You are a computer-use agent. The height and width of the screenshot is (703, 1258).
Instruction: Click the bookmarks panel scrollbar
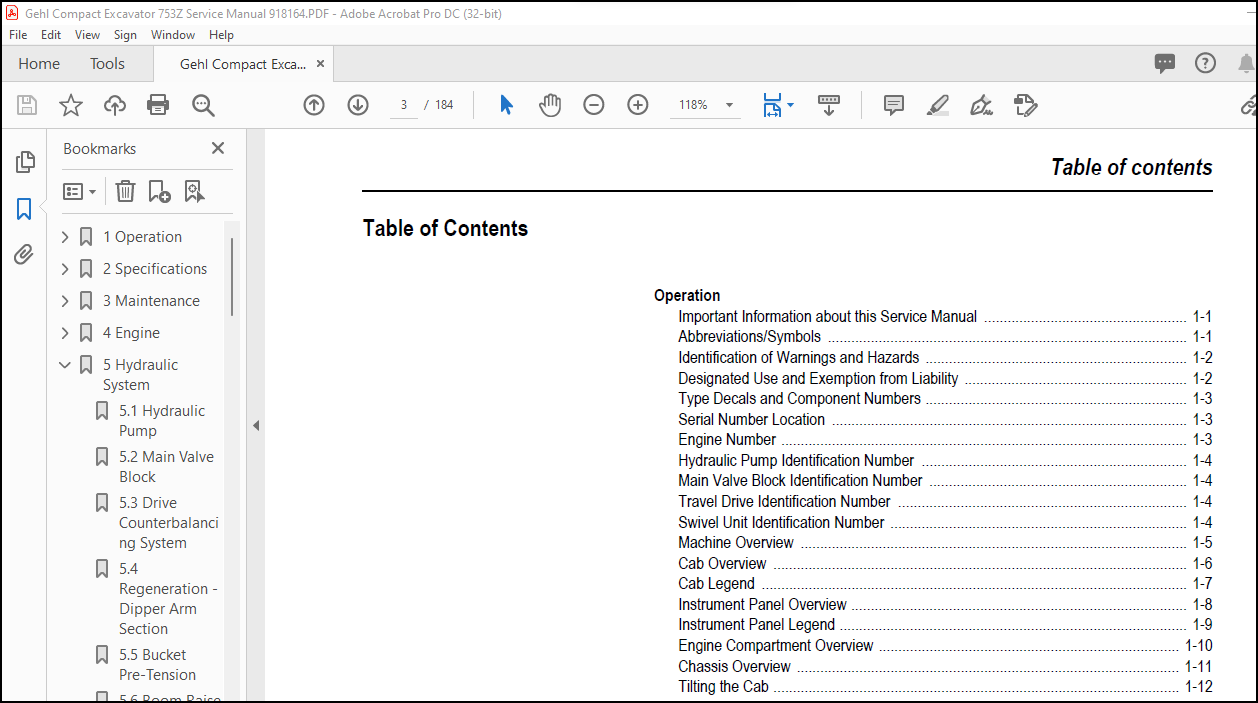point(232,277)
